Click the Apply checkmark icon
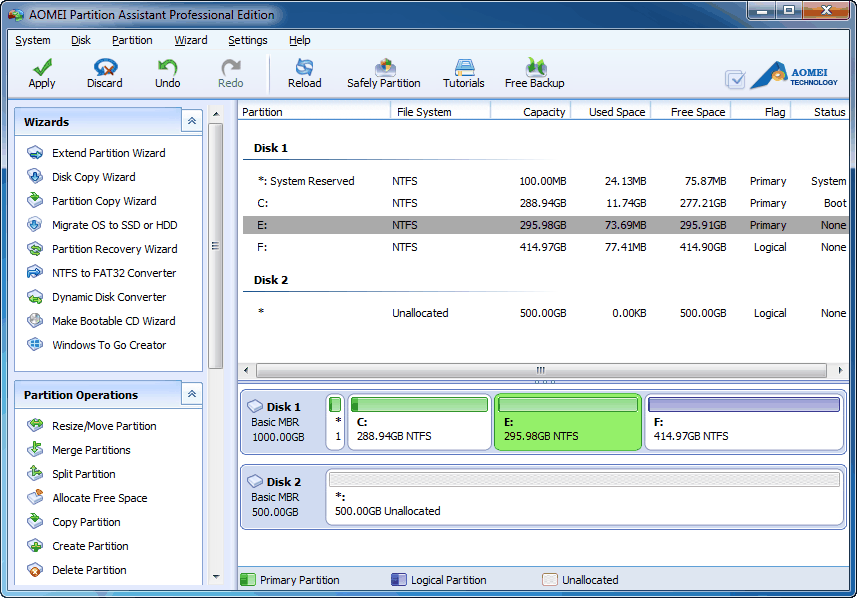This screenshot has height=598, width=857. 42,67
